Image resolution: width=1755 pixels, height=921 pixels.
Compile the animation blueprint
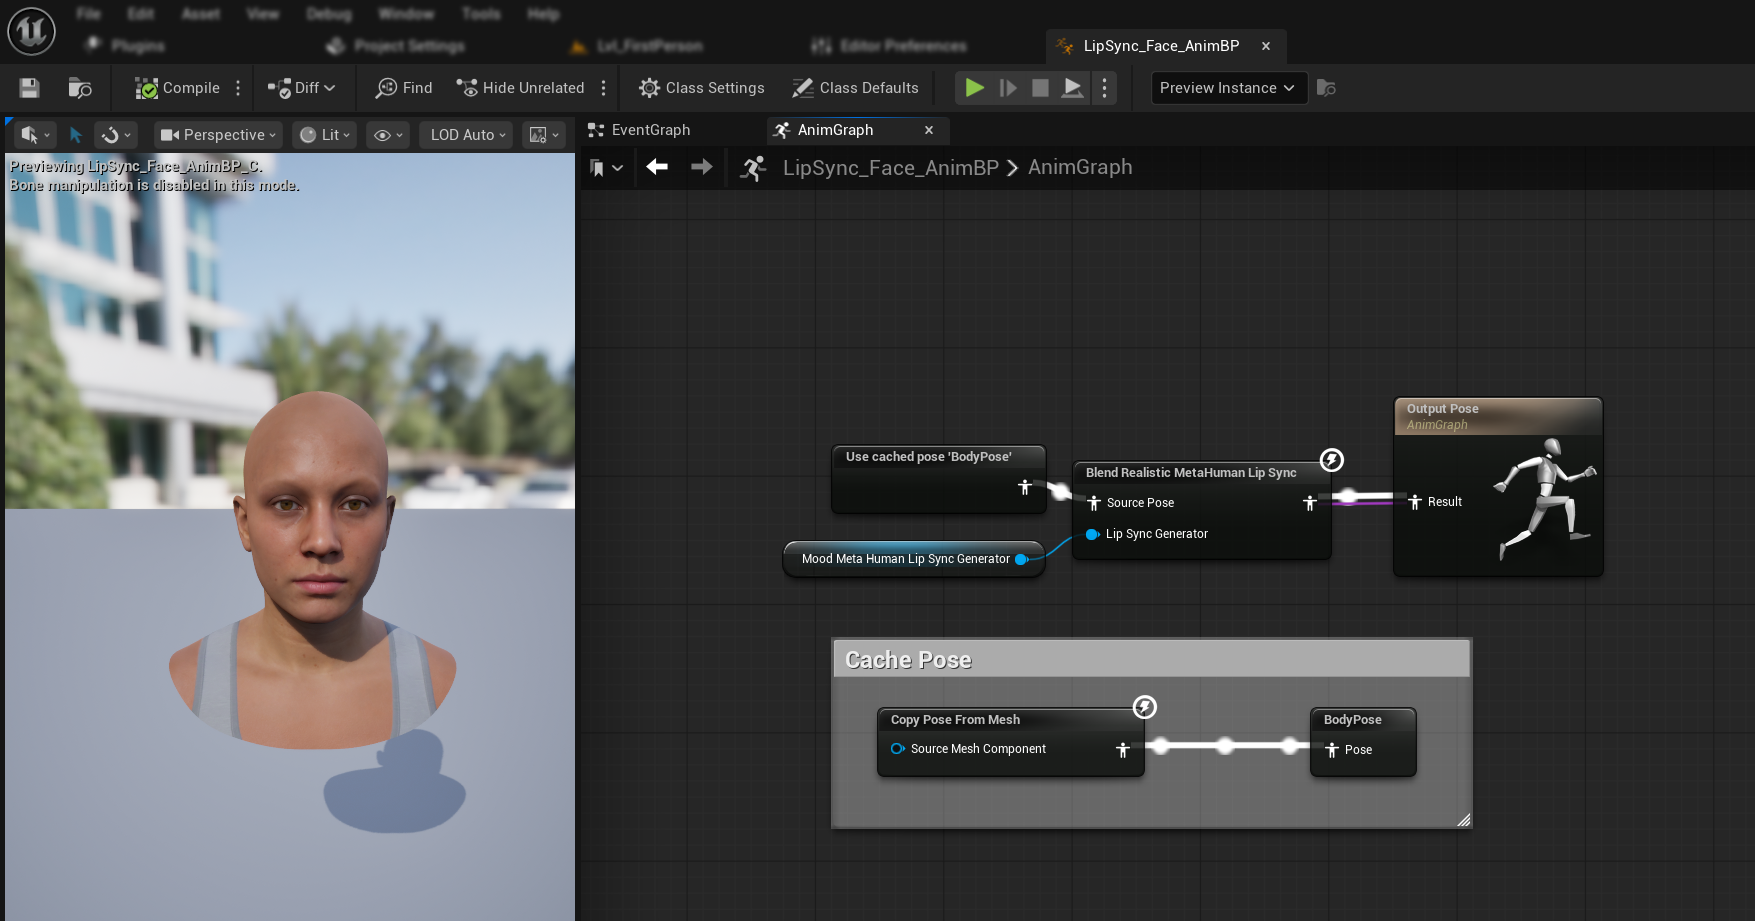click(x=178, y=88)
